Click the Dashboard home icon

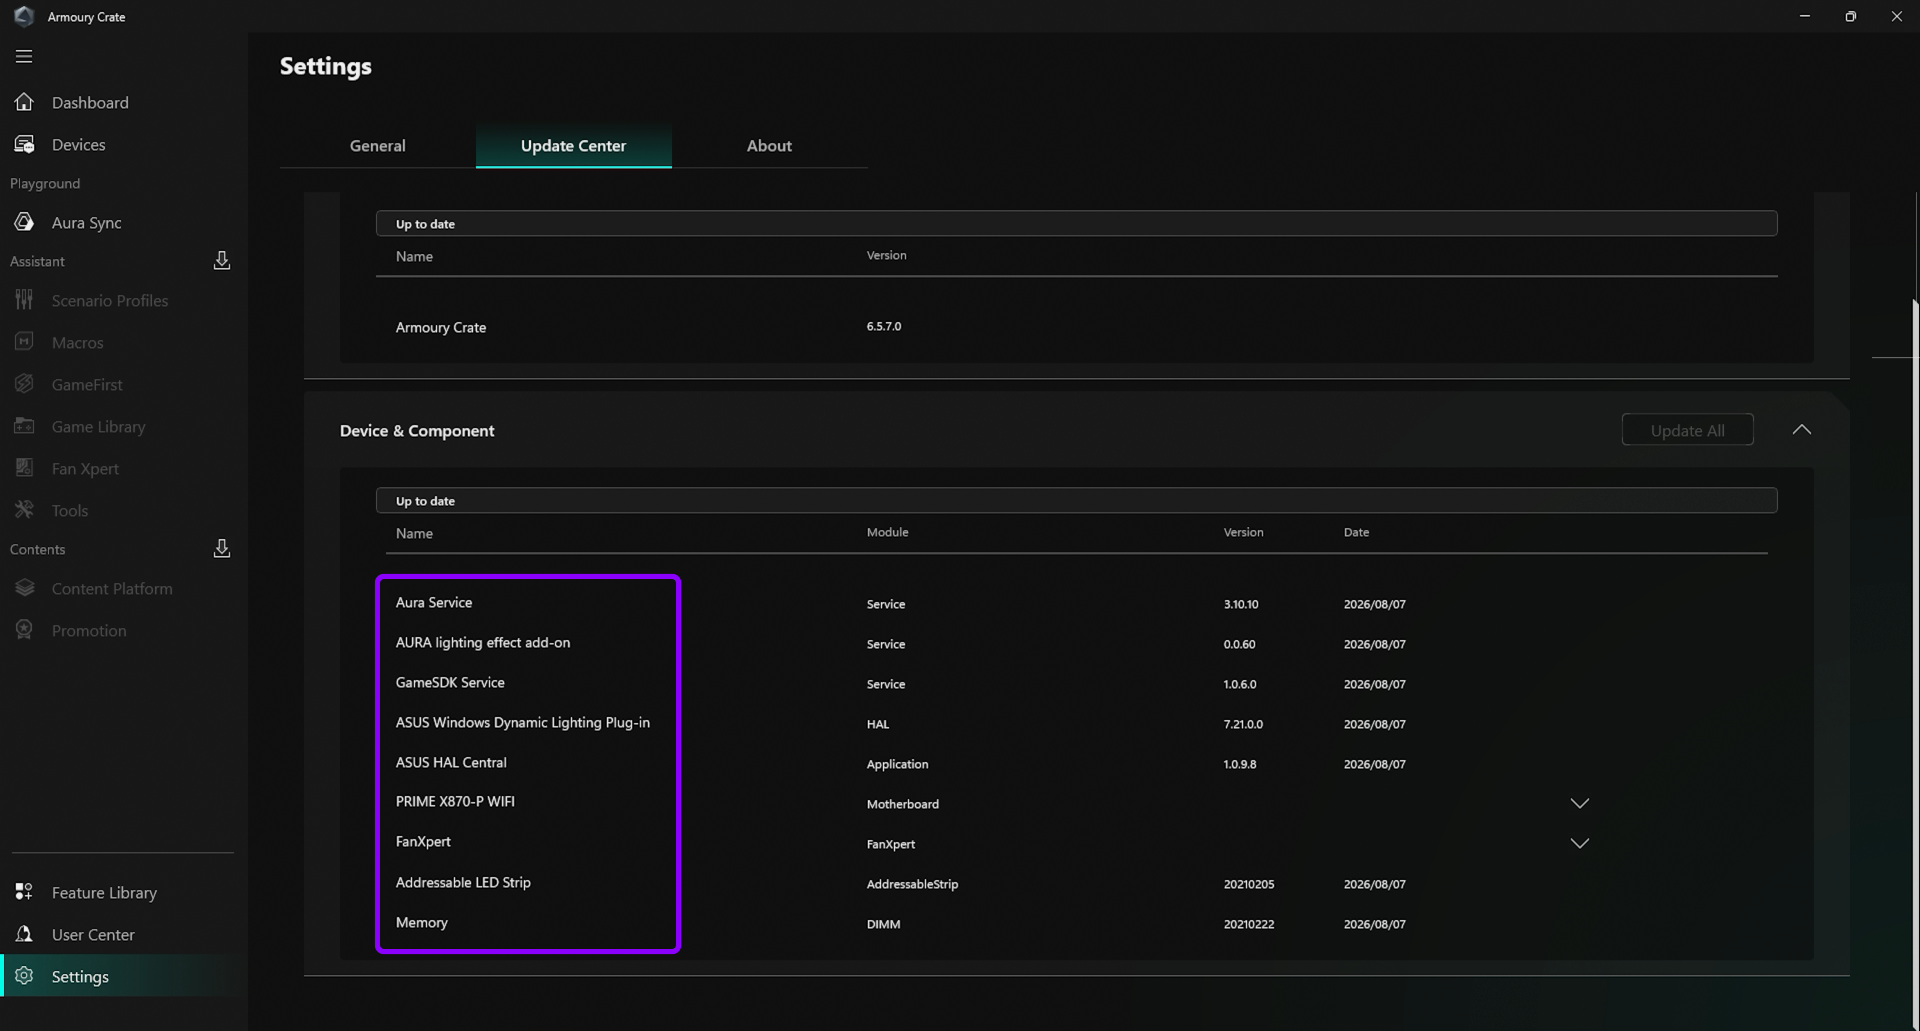[24, 102]
